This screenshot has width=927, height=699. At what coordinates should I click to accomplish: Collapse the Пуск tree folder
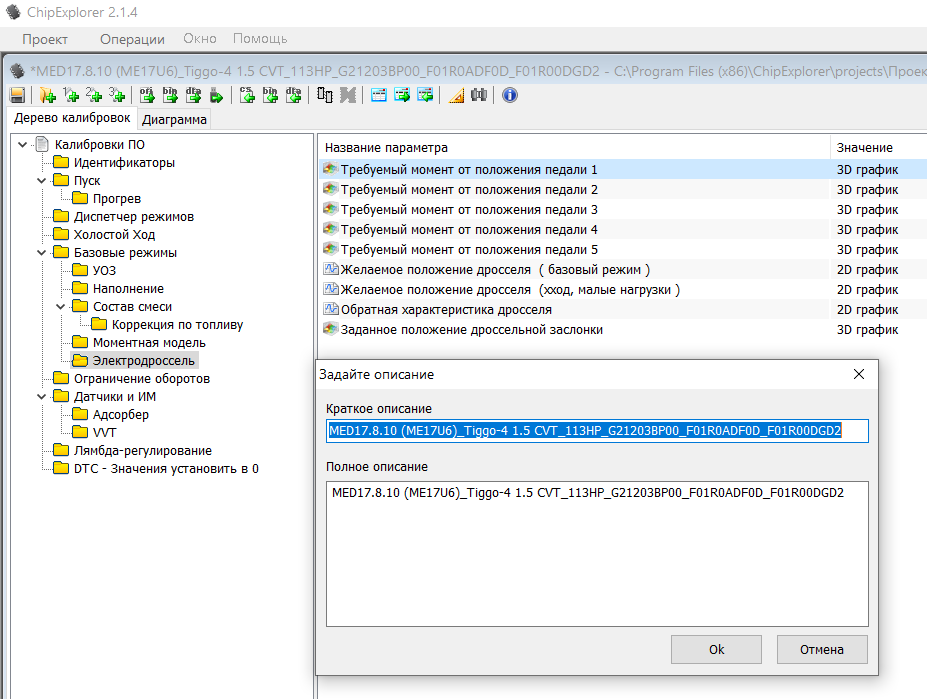[41, 181]
